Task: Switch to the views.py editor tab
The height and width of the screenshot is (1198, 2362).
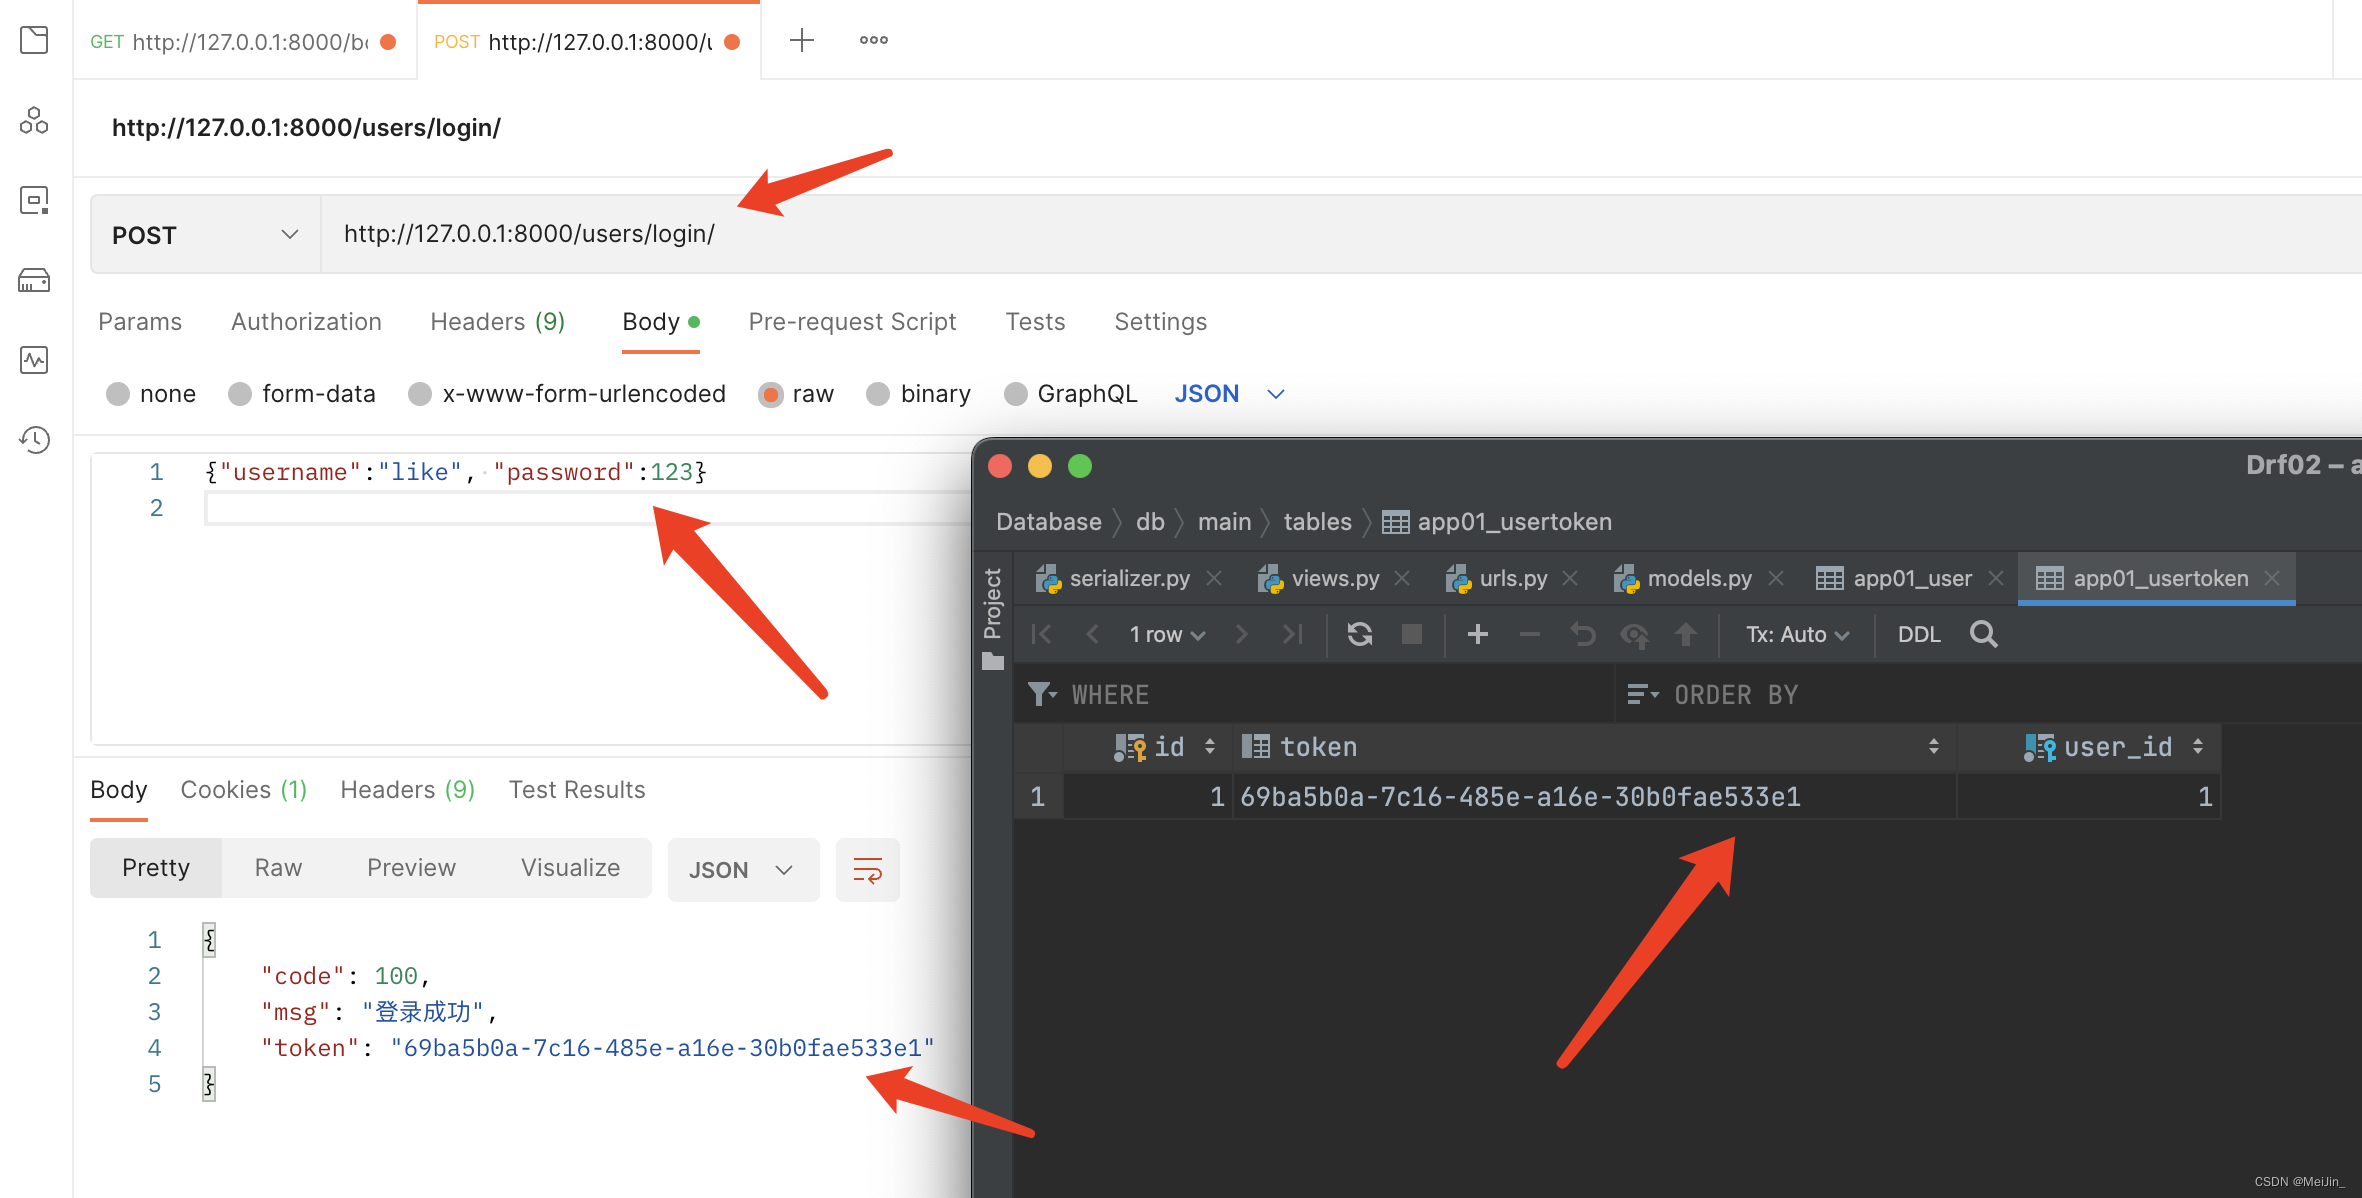Action: click(1334, 578)
